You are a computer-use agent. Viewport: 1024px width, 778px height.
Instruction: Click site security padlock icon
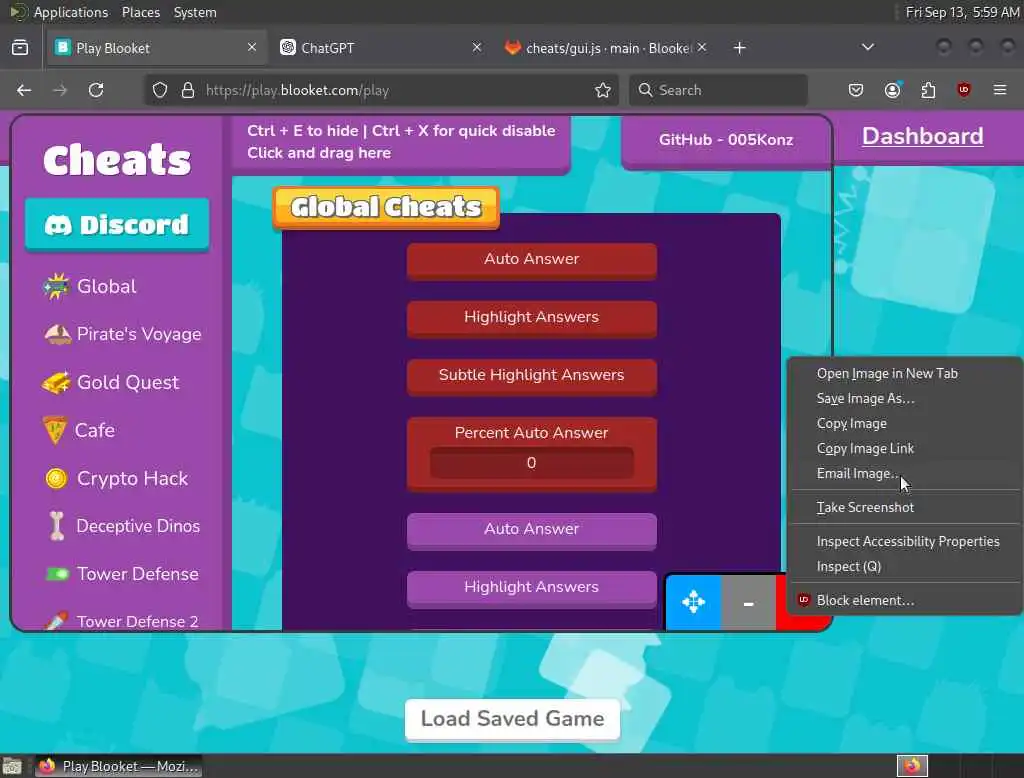click(187, 90)
